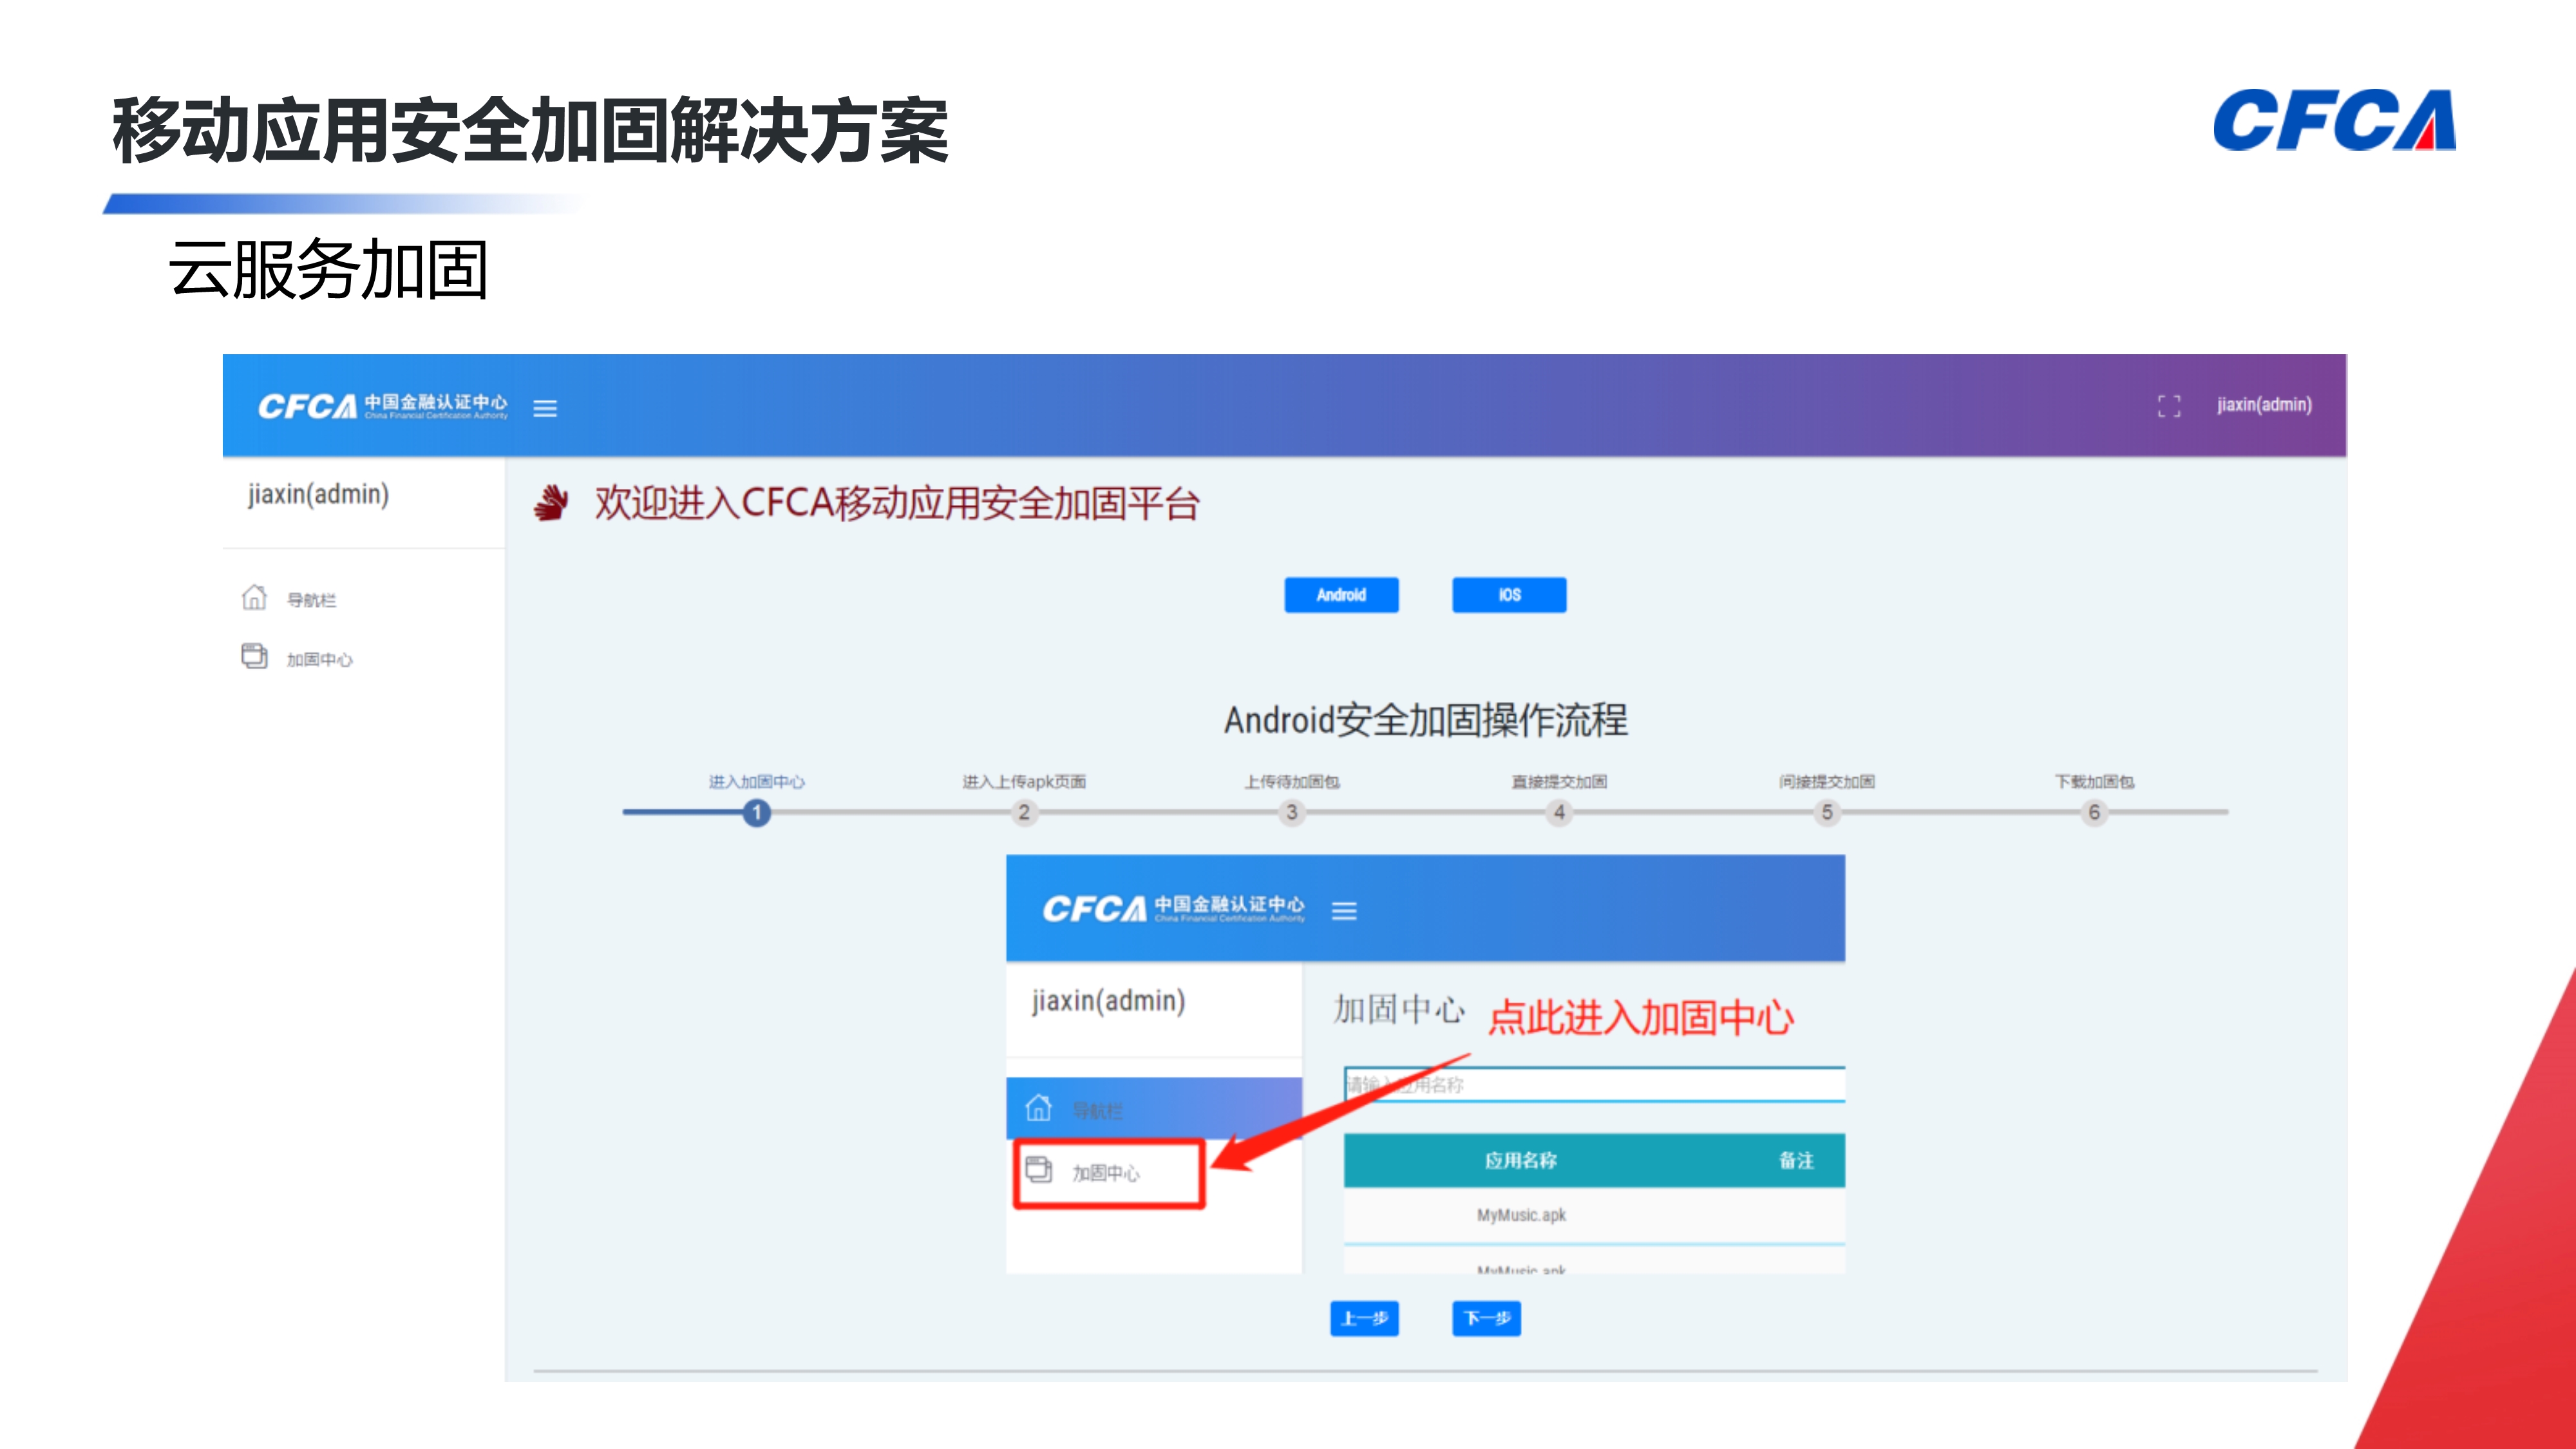Go to step 3 上传待加固包
Image resolution: width=2576 pixels, height=1449 pixels.
(1292, 812)
